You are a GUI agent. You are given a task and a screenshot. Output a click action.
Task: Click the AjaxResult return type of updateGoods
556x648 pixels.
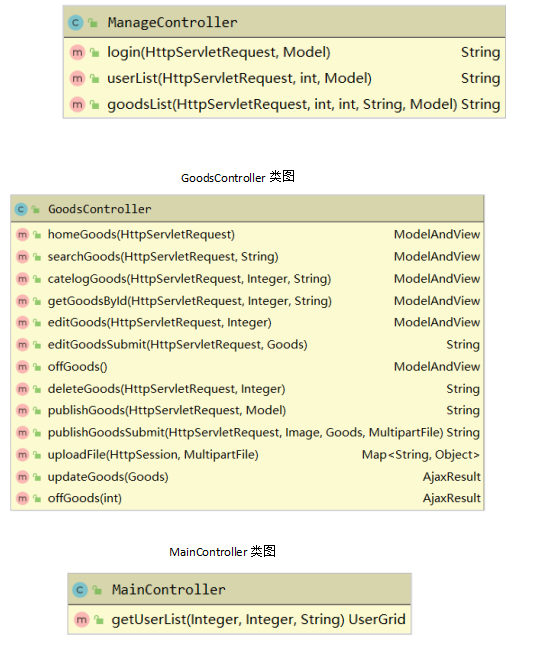point(451,477)
